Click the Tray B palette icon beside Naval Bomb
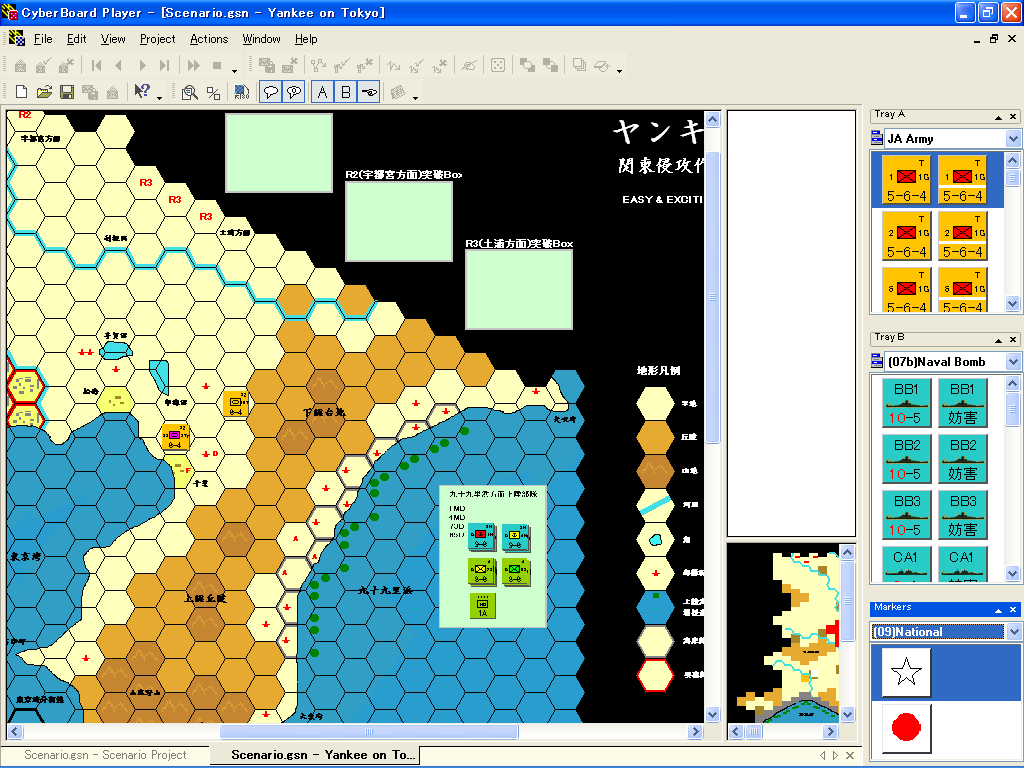 877,360
